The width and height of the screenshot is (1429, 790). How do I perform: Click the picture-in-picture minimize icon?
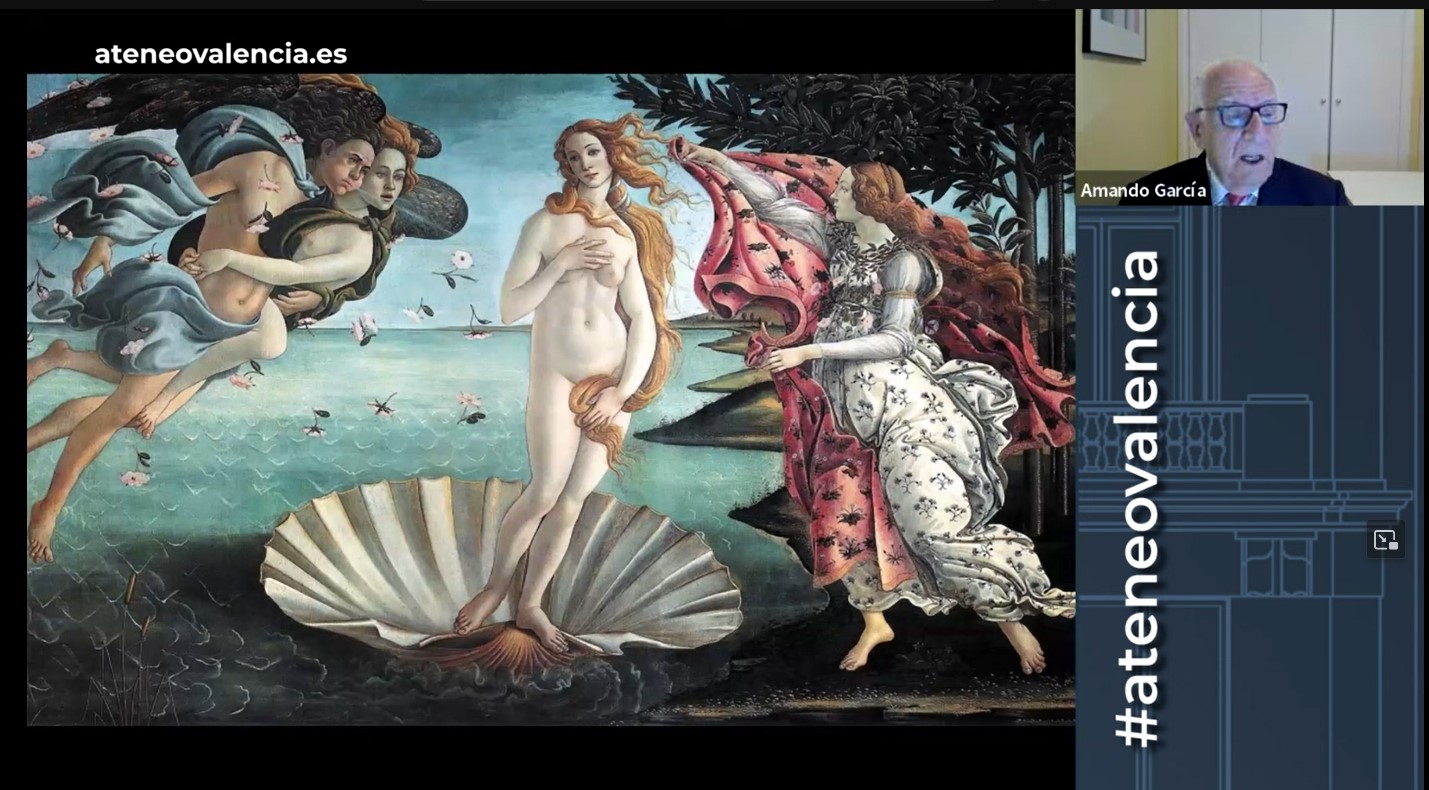coord(1385,540)
